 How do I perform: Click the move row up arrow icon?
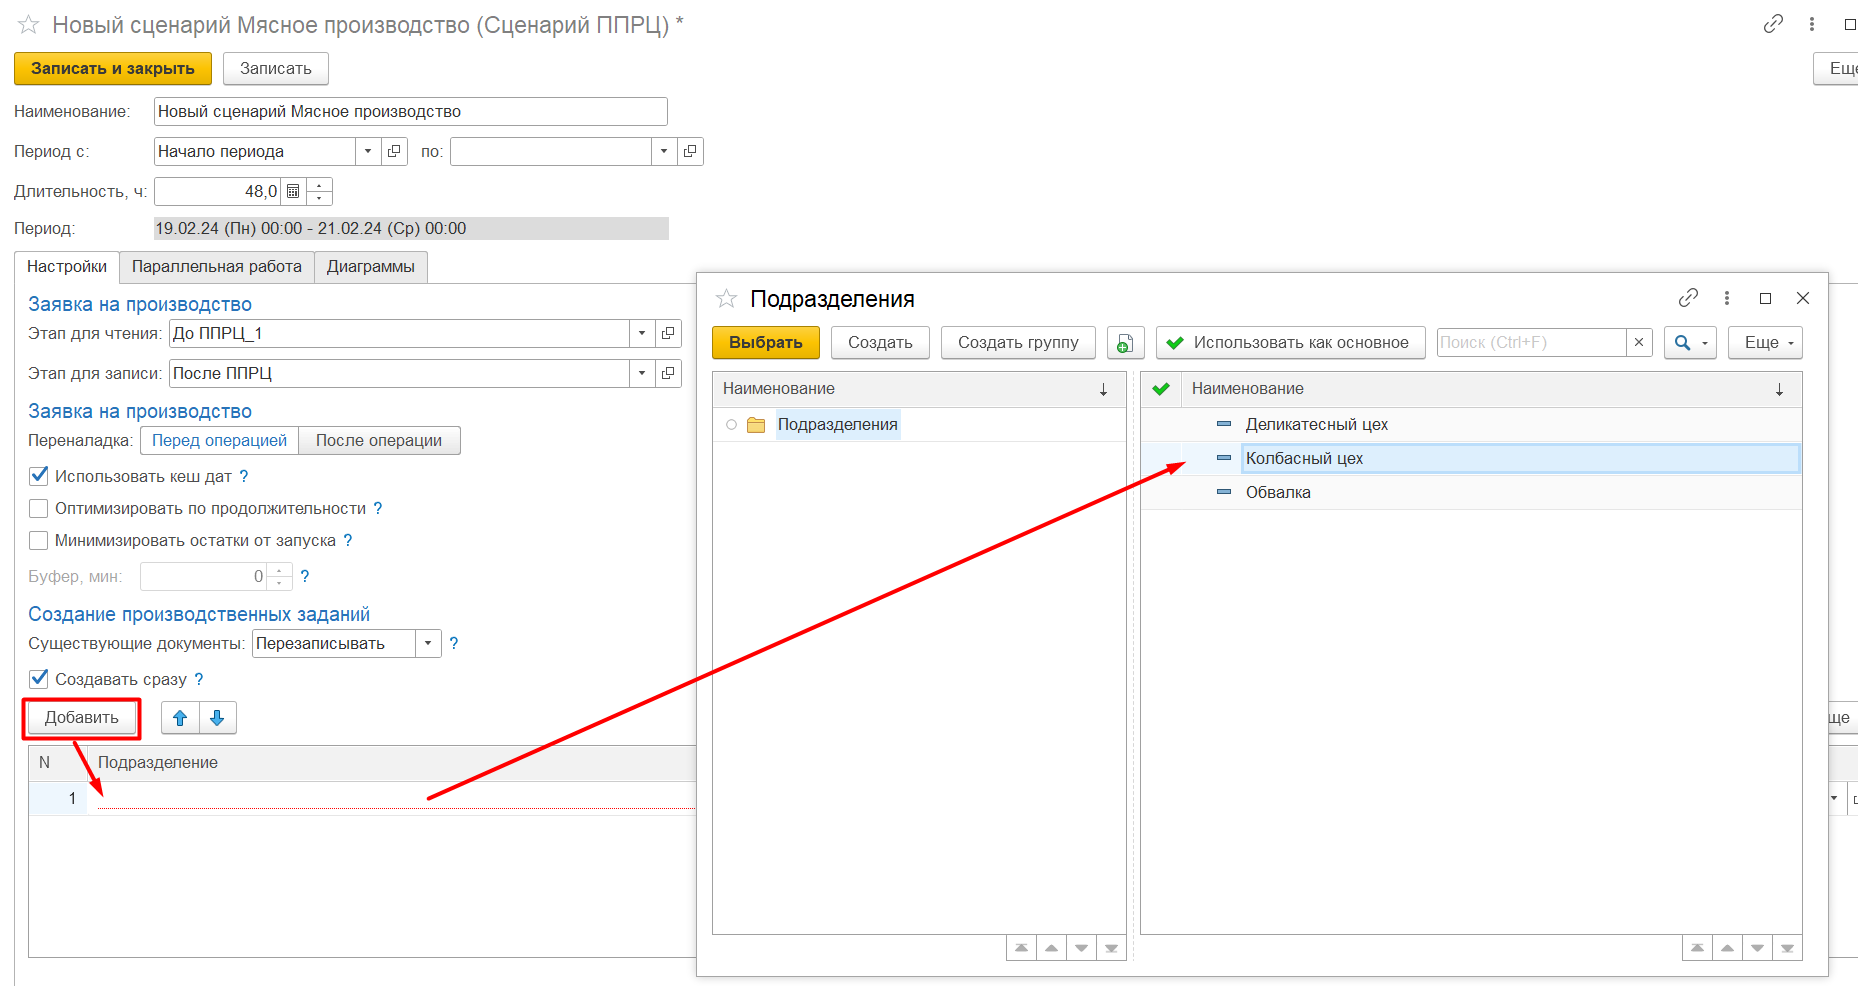[180, 718]
